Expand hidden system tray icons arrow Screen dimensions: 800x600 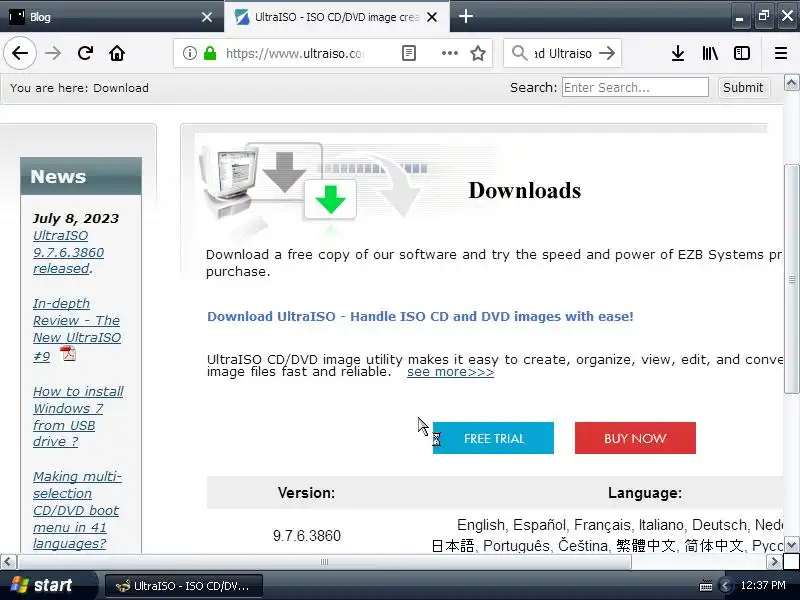tap(724, 586)
